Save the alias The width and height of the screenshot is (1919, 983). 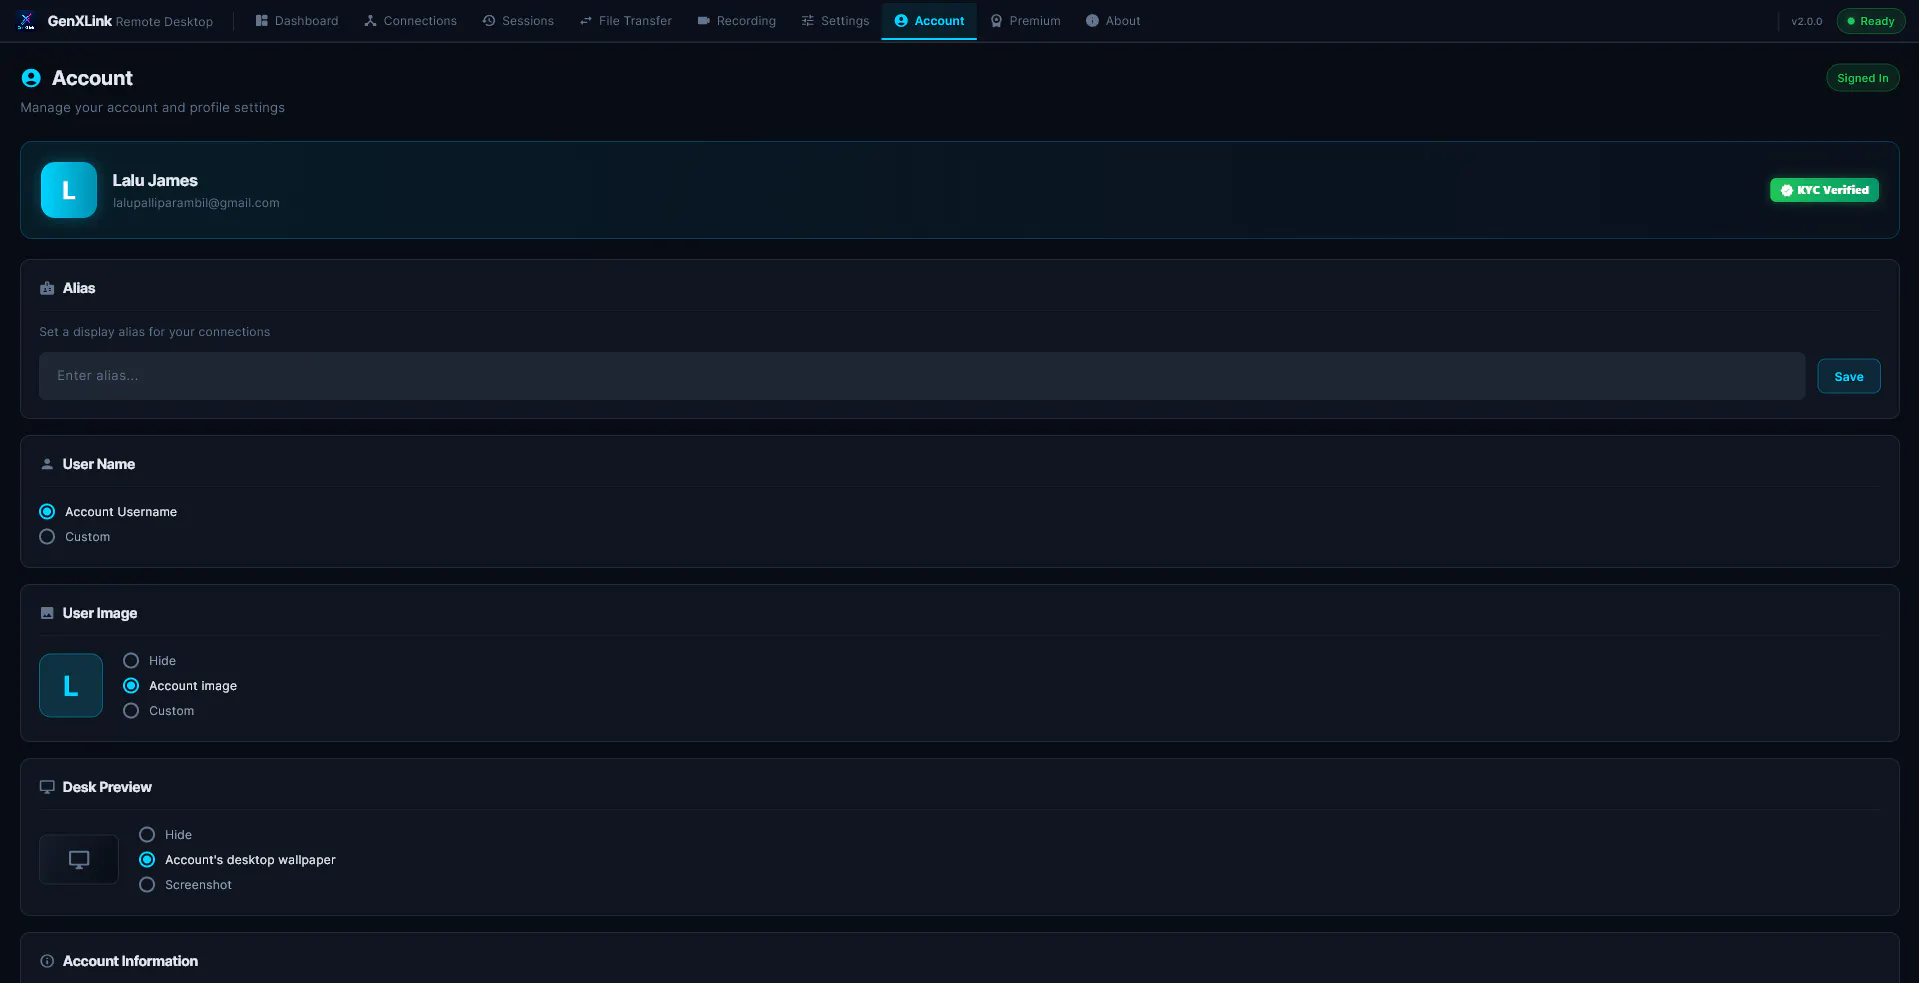1848,376
